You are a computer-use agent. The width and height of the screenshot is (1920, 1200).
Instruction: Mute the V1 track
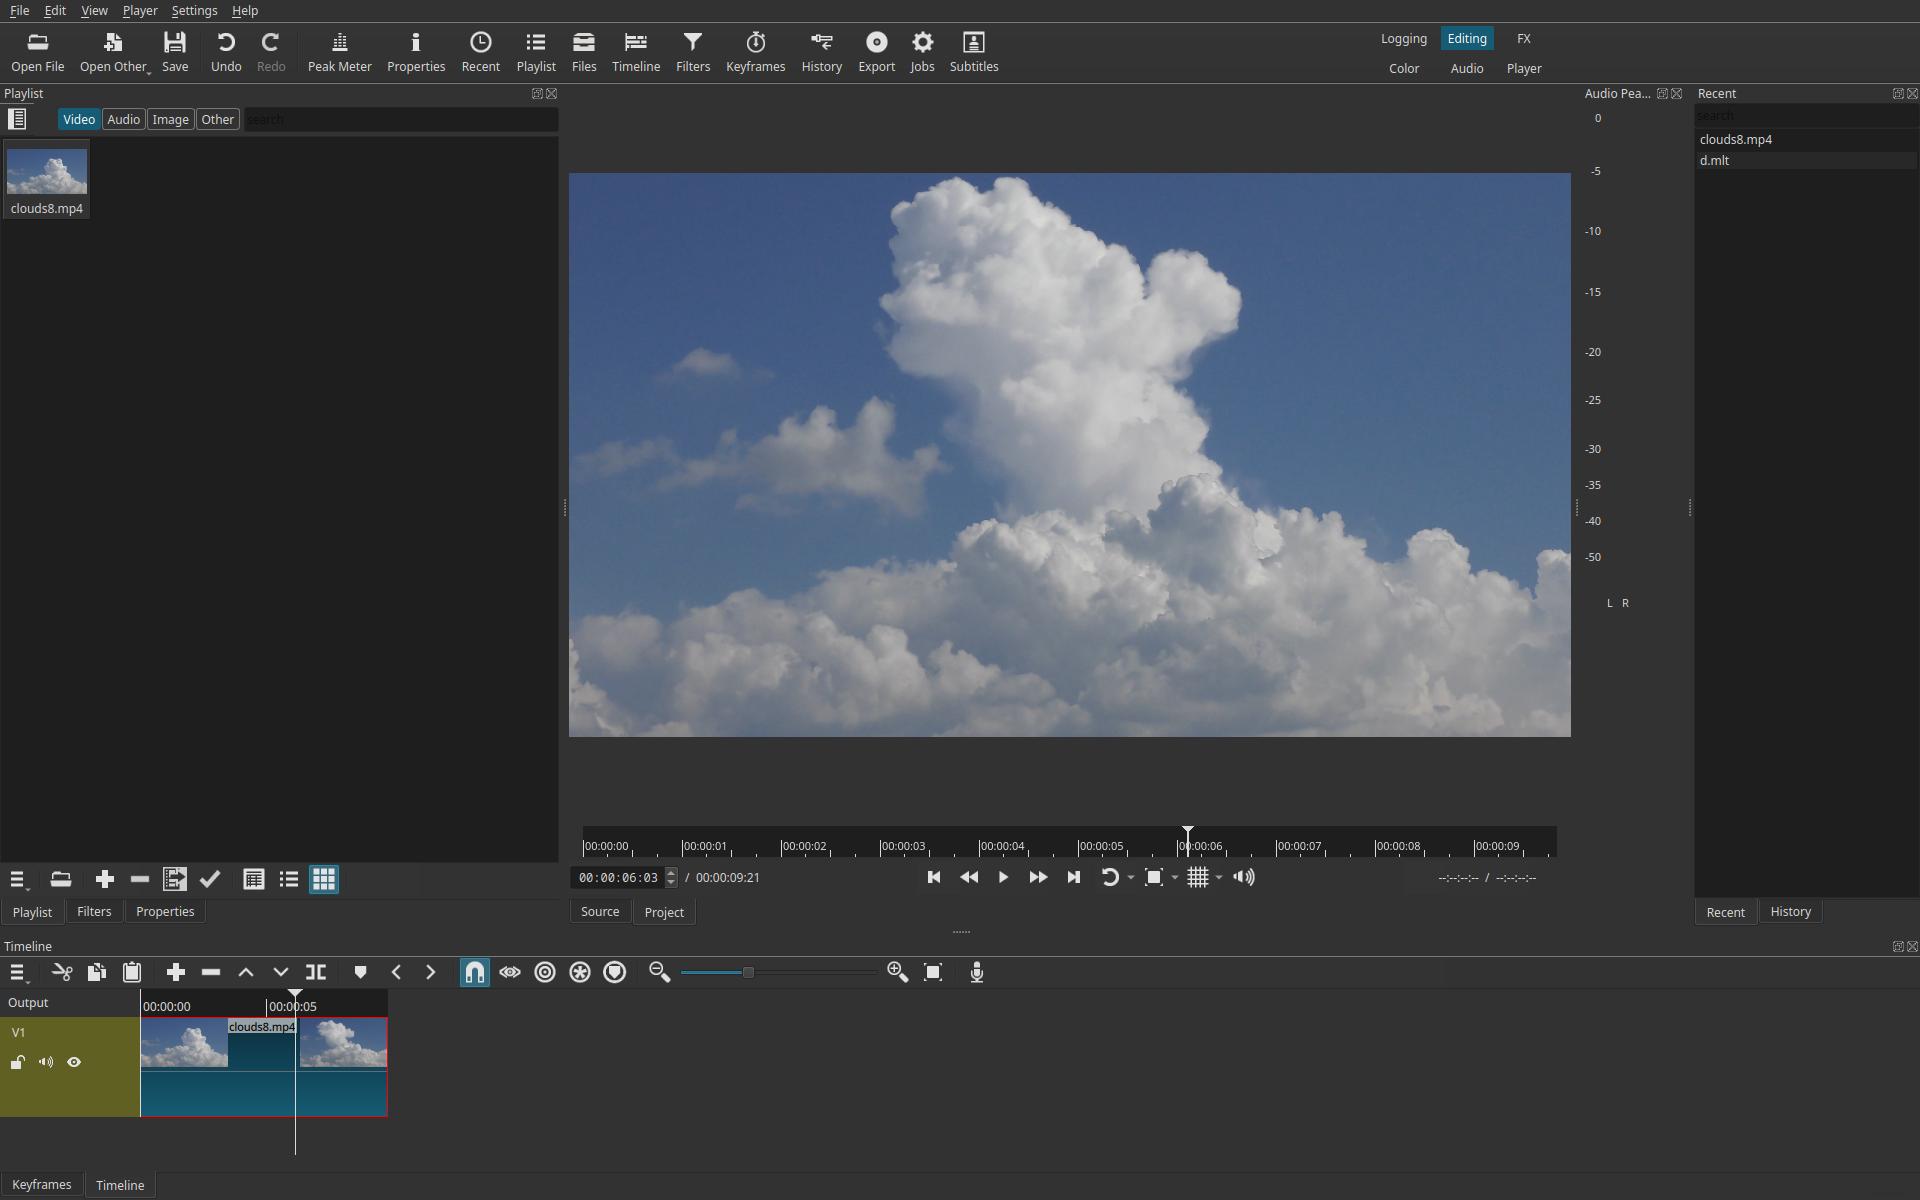[x=46, y=1062]
